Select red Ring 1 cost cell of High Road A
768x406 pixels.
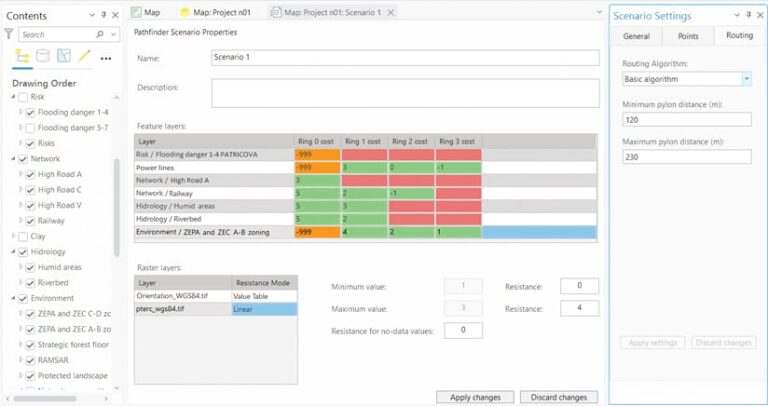point(364,180)
